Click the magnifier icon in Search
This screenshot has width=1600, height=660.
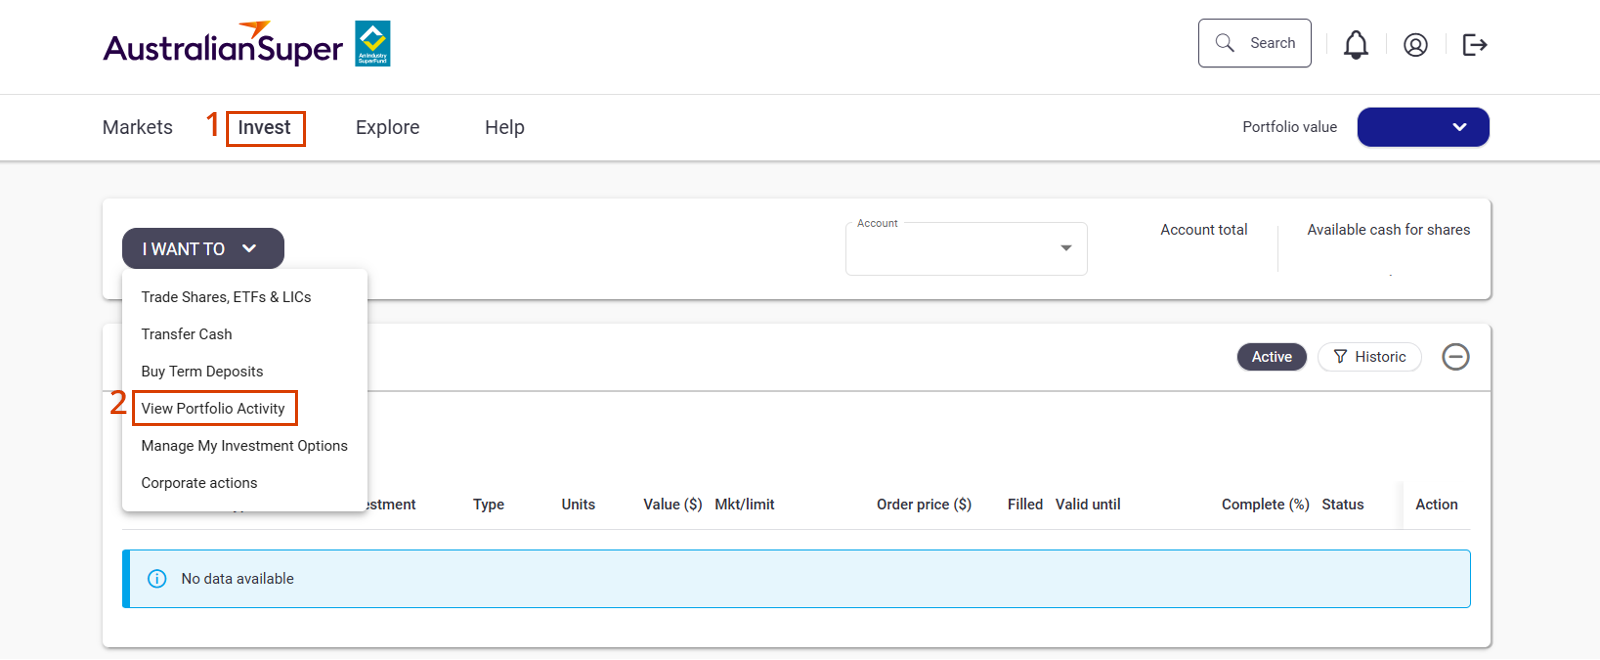point(1224,43)
